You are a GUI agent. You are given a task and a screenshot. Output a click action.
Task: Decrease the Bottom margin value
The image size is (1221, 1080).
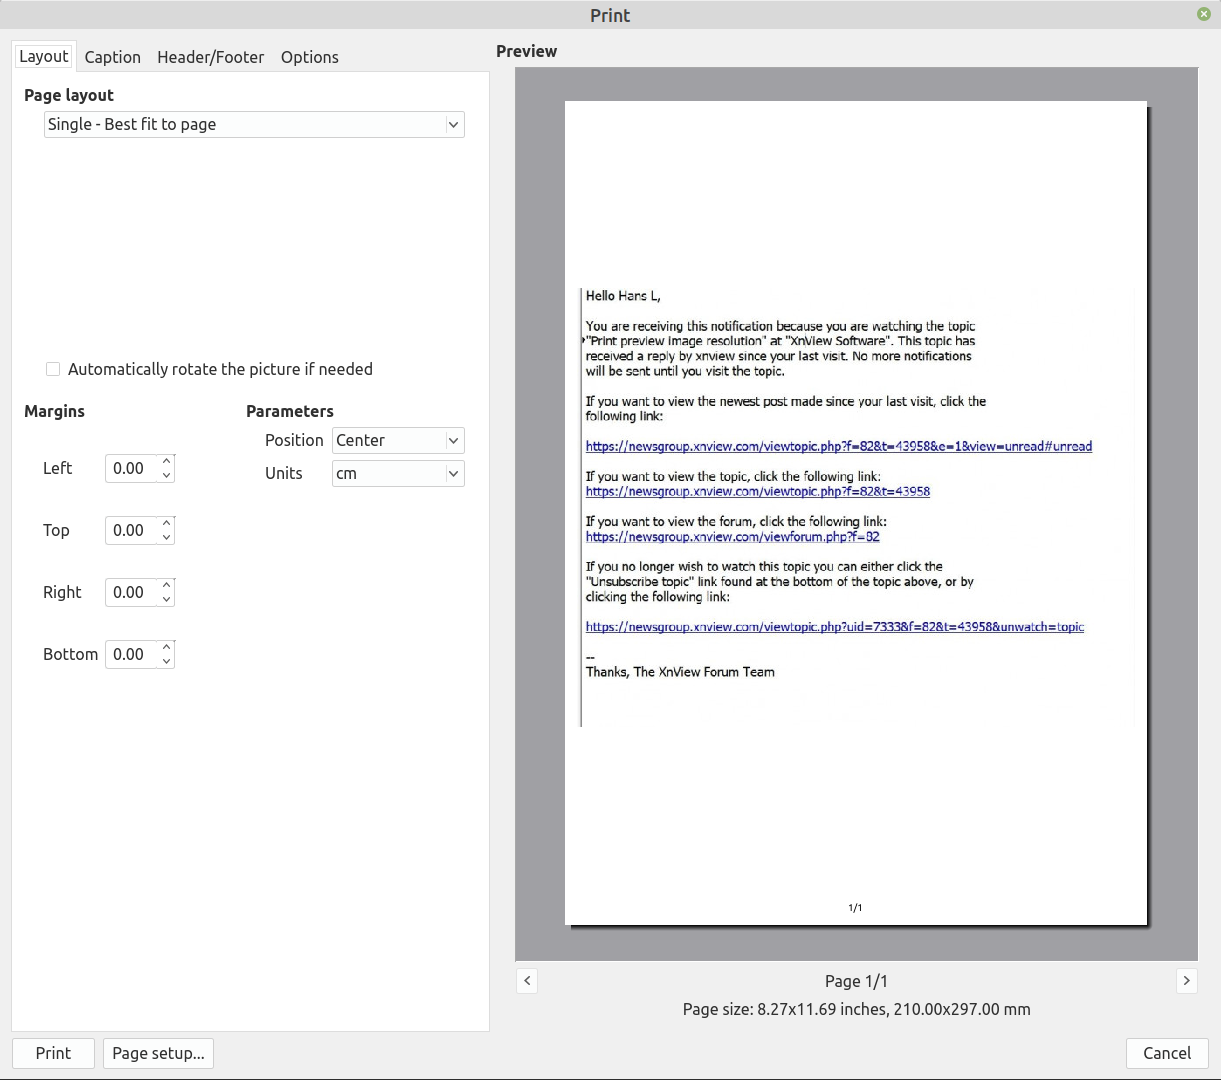[x=167, y=662]
